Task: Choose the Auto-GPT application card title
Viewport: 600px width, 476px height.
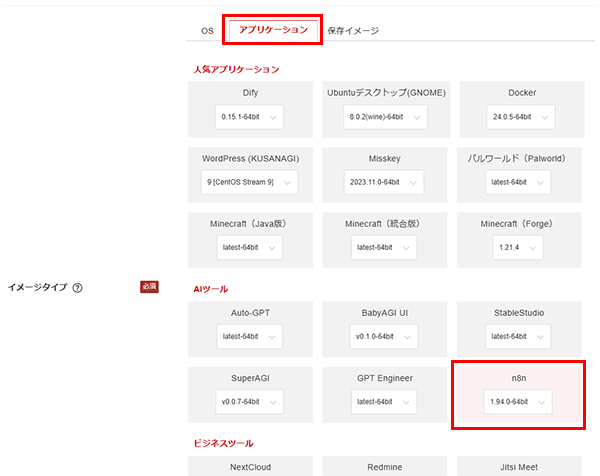Action: click(x=250, y=313)
